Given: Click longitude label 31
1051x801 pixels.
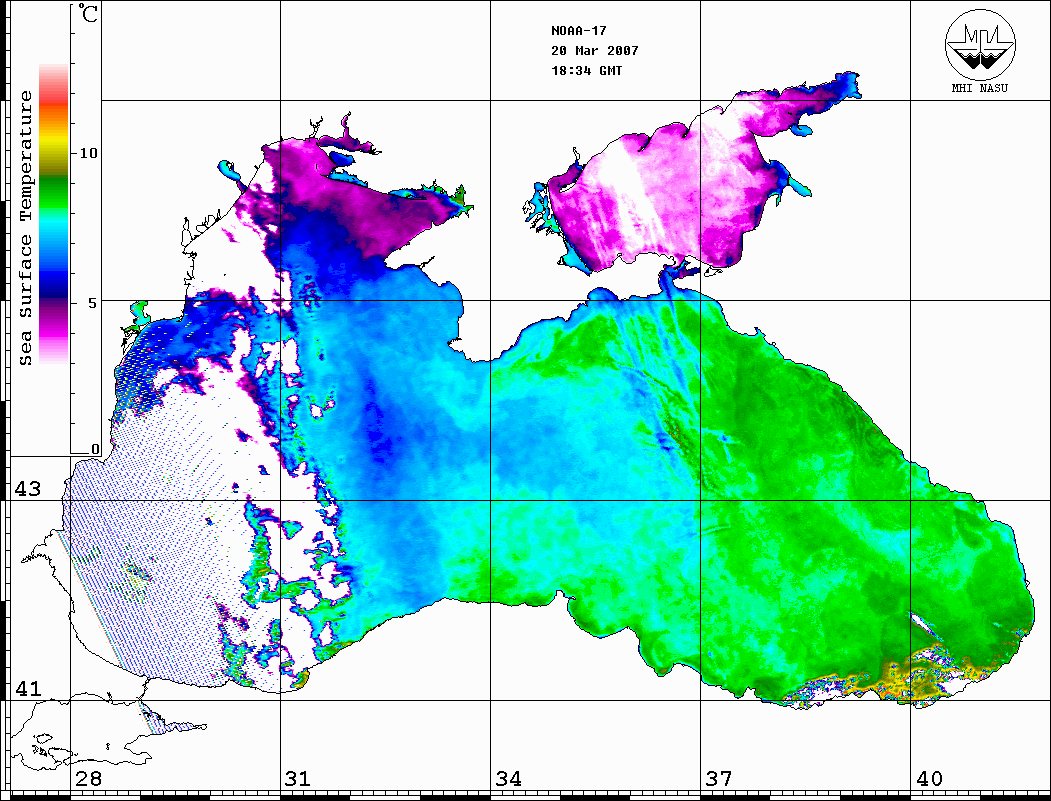Looking at the screenshot, I should coord(298,779).
